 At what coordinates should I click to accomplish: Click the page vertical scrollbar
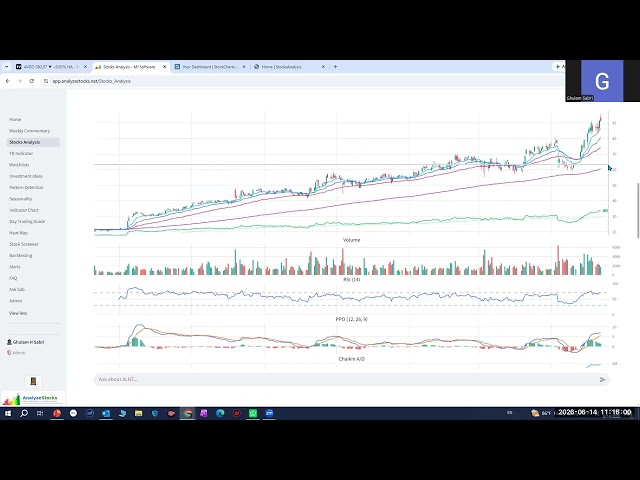(x=638, y=210)
